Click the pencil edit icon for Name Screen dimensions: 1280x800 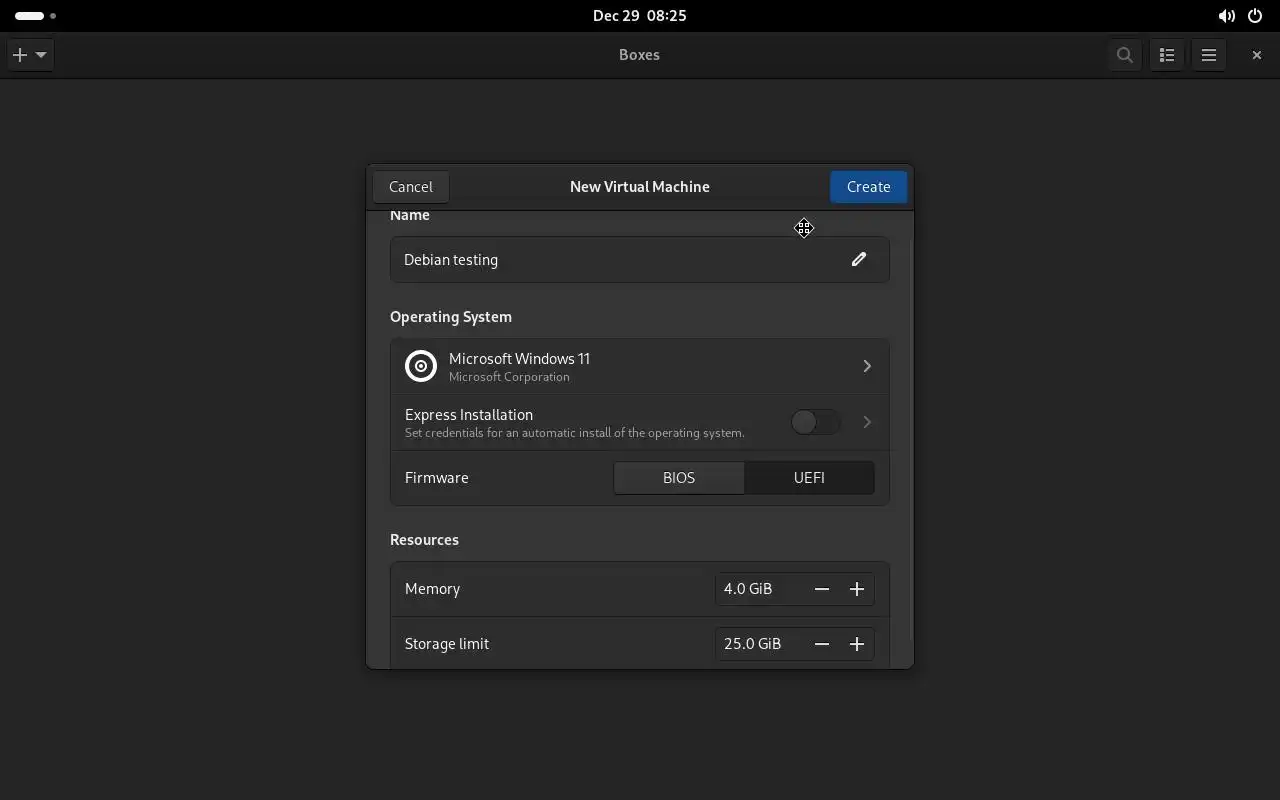click(x=858, y=259)
